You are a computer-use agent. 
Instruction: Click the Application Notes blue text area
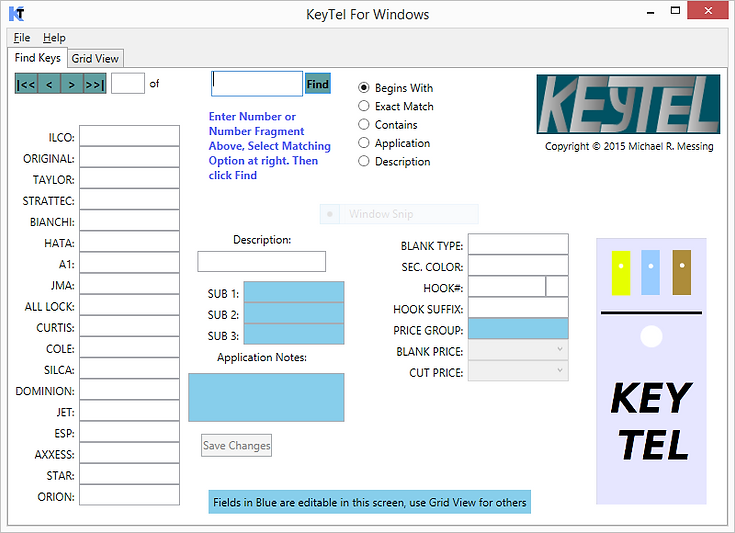tap(266, 398)
